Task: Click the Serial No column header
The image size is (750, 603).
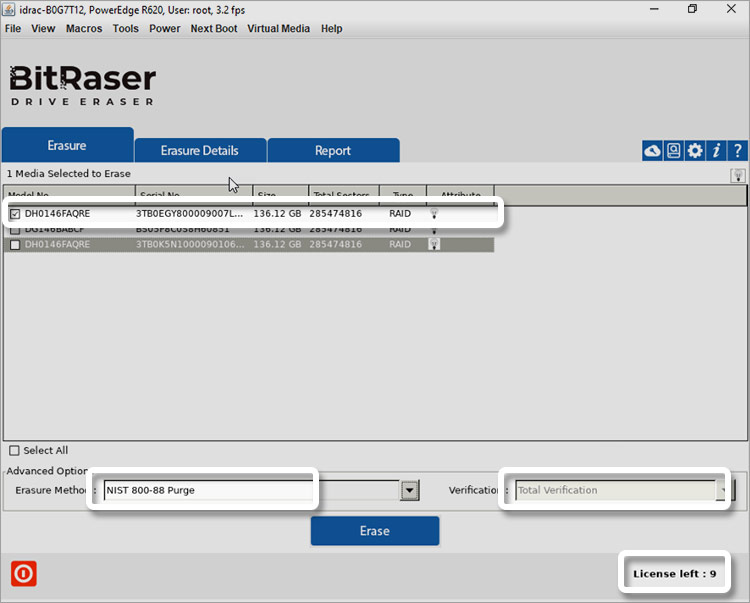Action: tap(194, 194)
